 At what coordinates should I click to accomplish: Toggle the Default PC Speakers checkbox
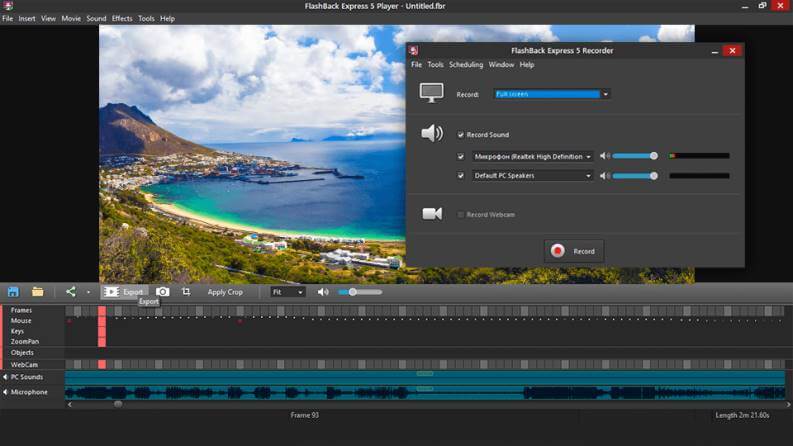460,176
